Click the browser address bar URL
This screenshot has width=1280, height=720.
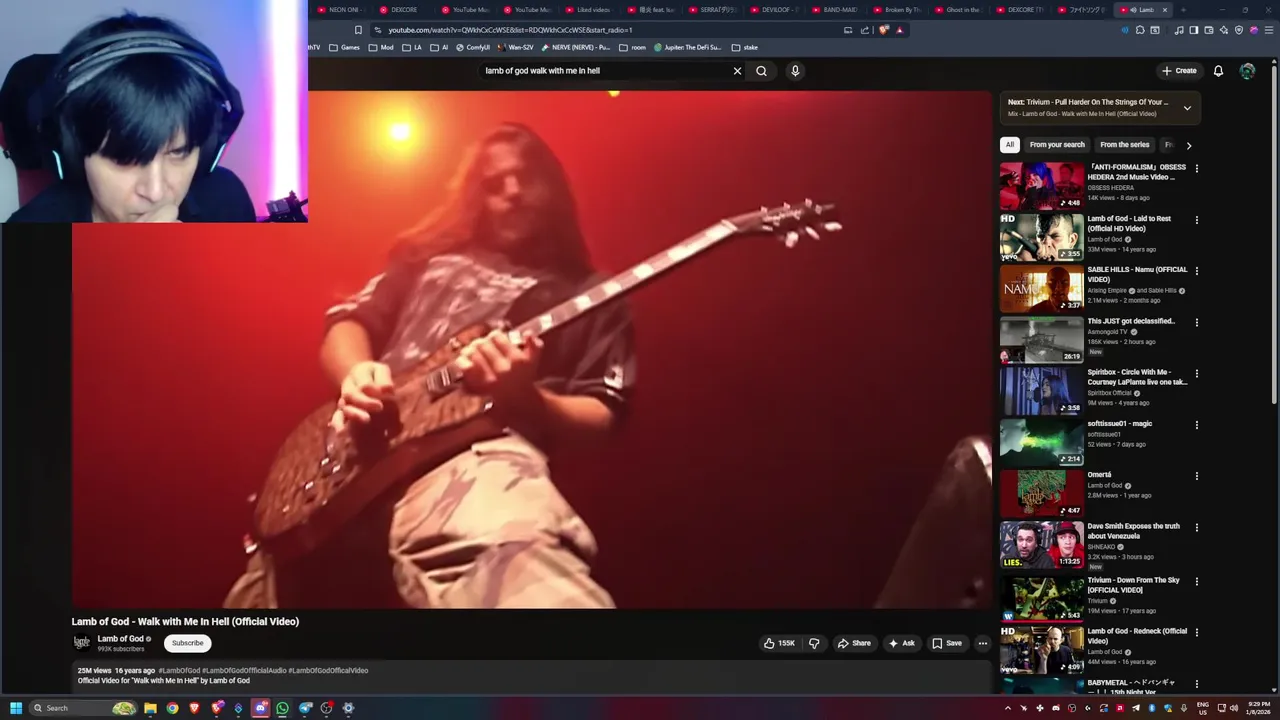point(510,30)
